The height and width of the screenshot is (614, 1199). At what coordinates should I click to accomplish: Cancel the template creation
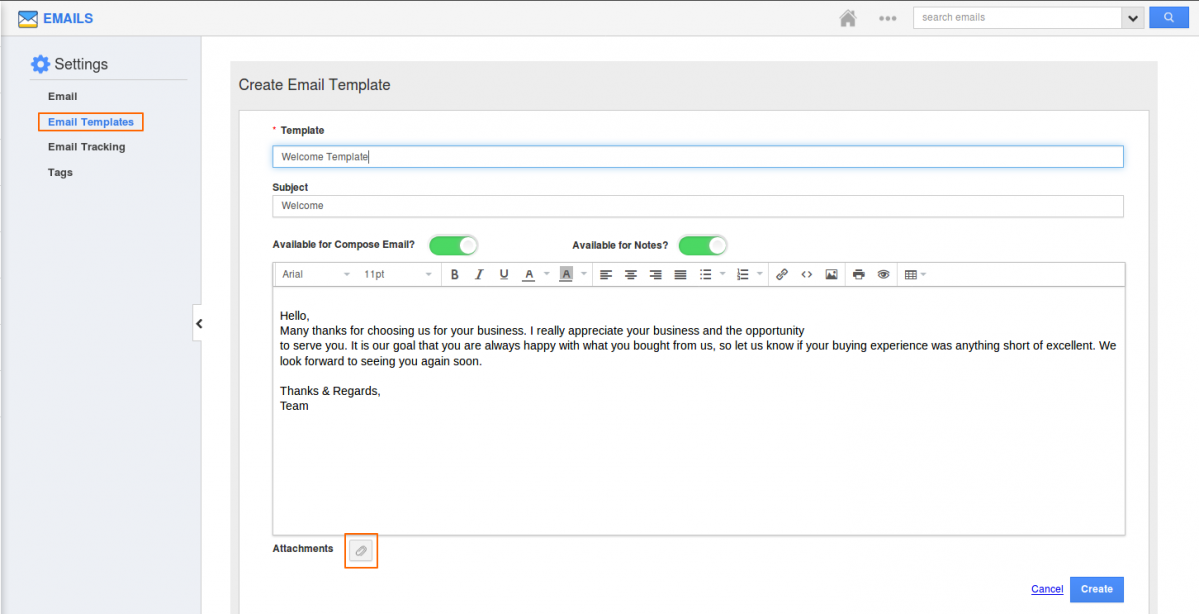coord(1047,589)
